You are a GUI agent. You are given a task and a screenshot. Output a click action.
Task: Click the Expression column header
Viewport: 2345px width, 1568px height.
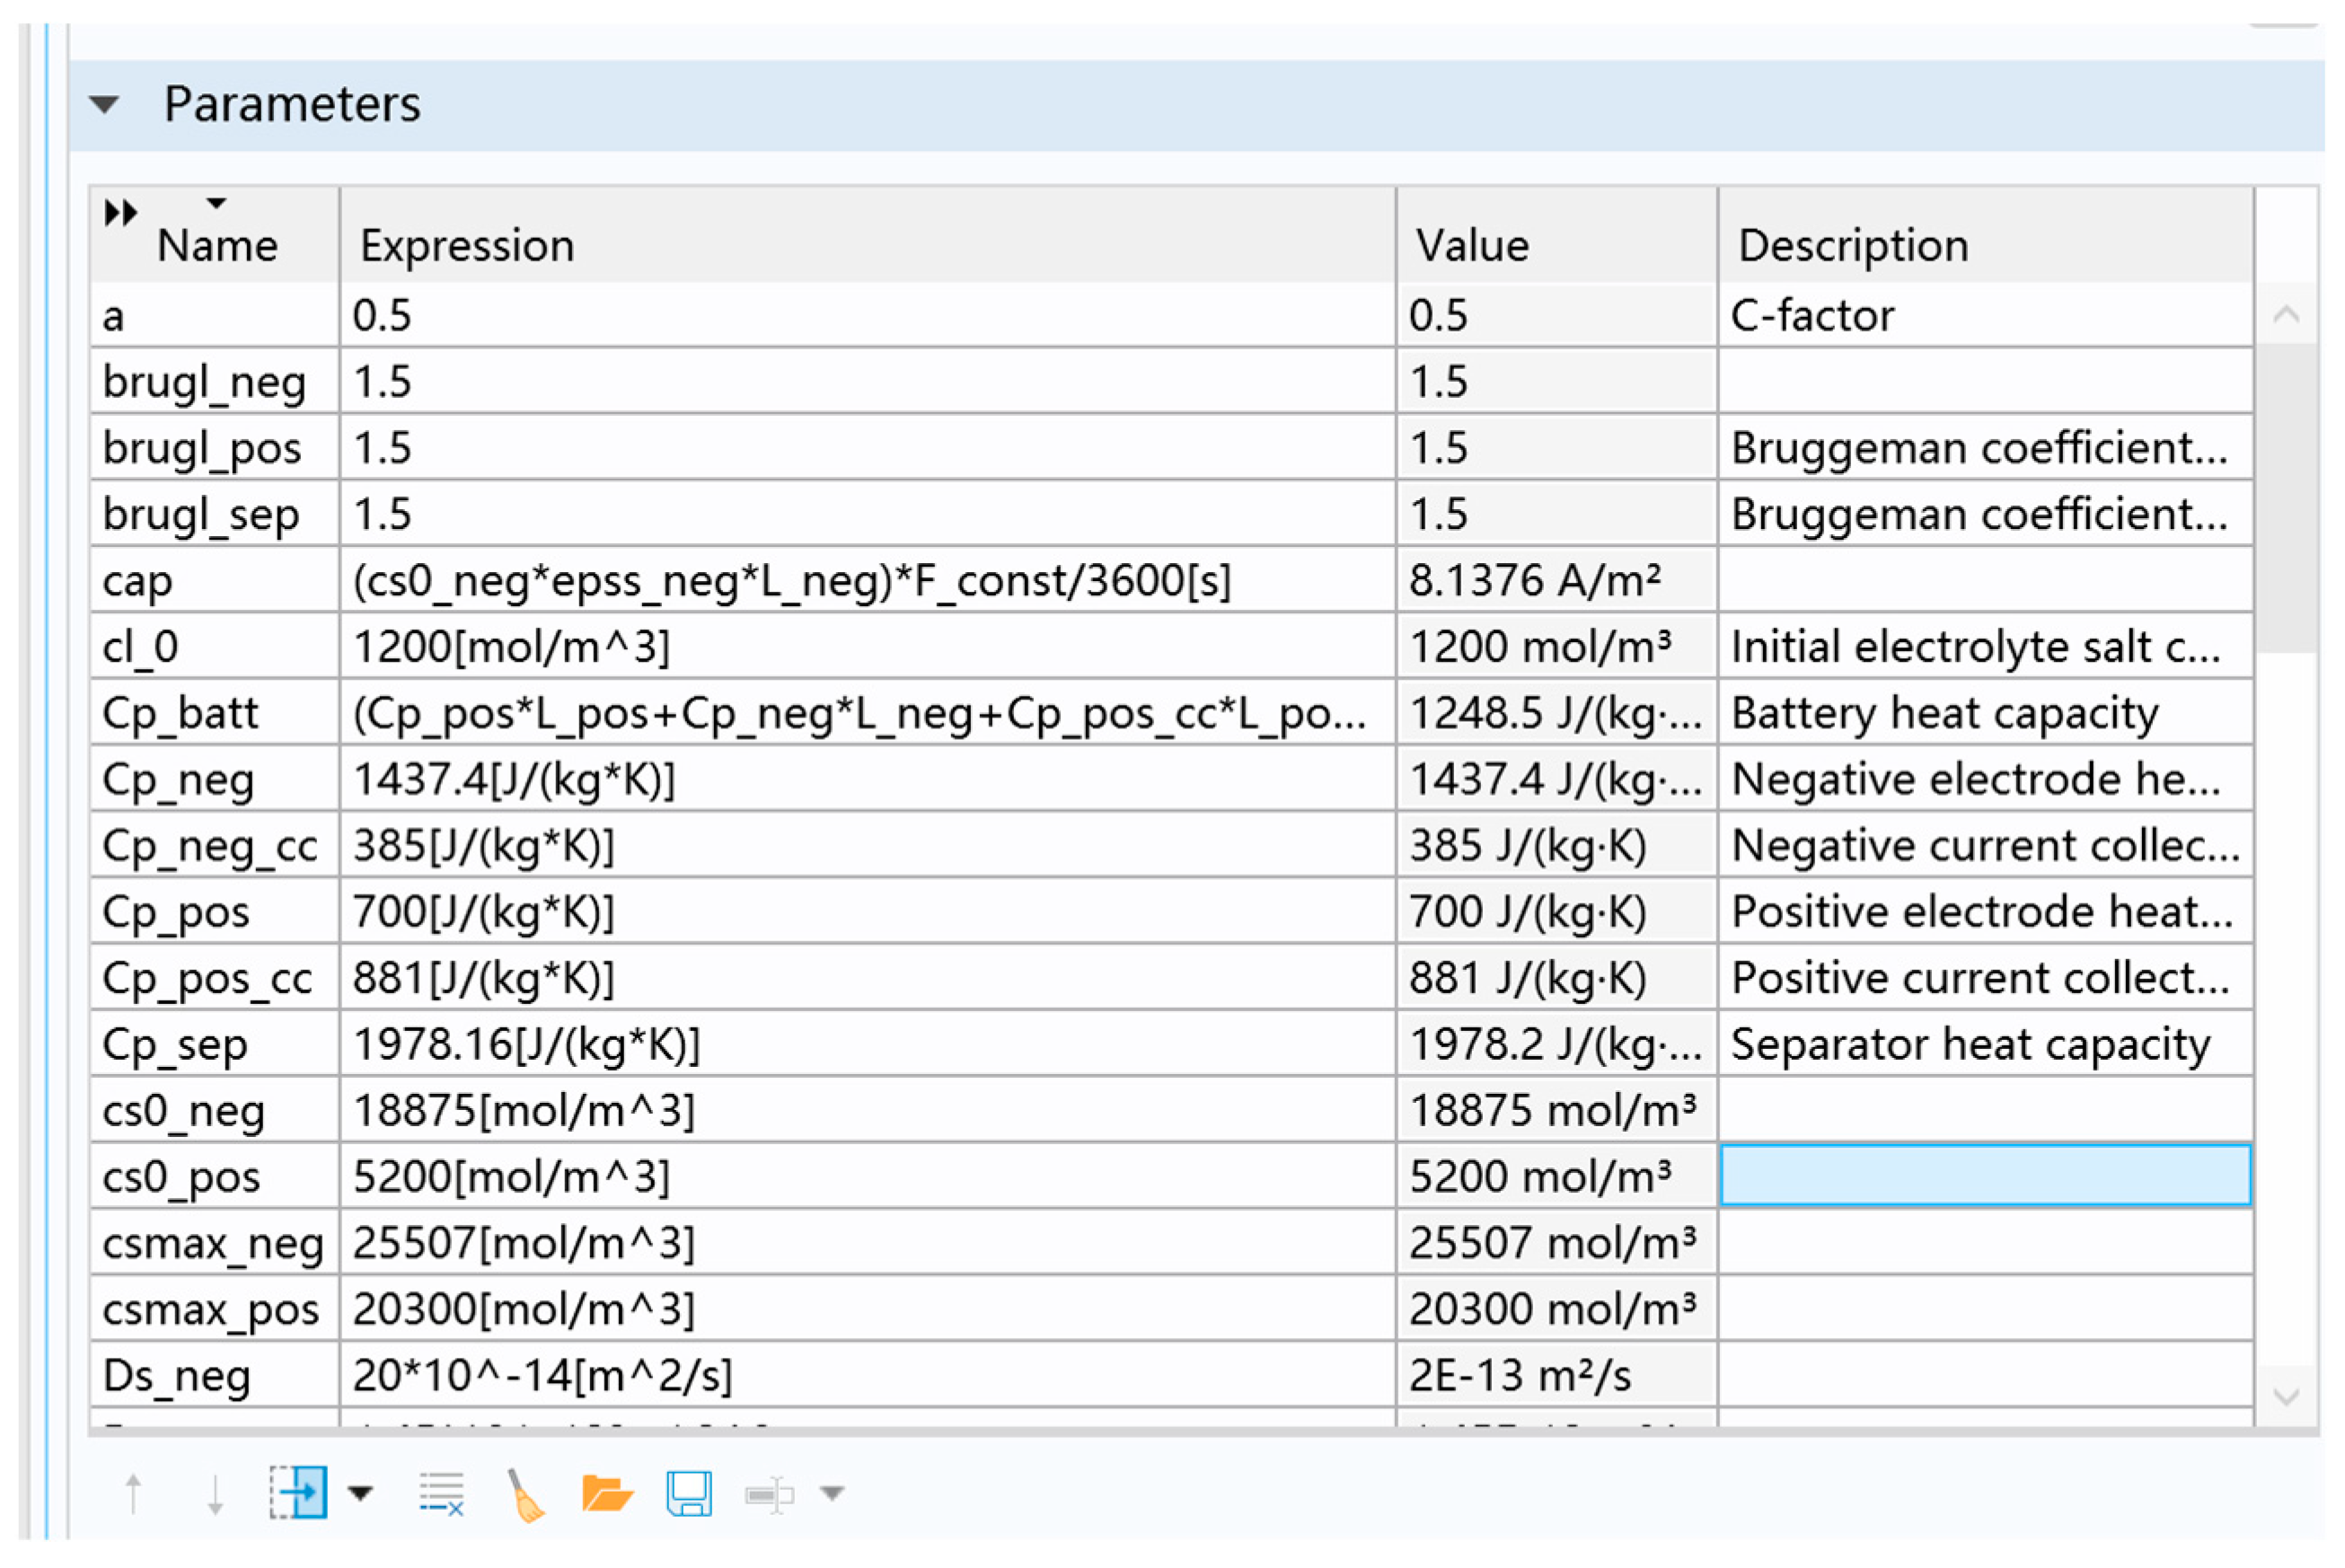[x=467, y=245]
